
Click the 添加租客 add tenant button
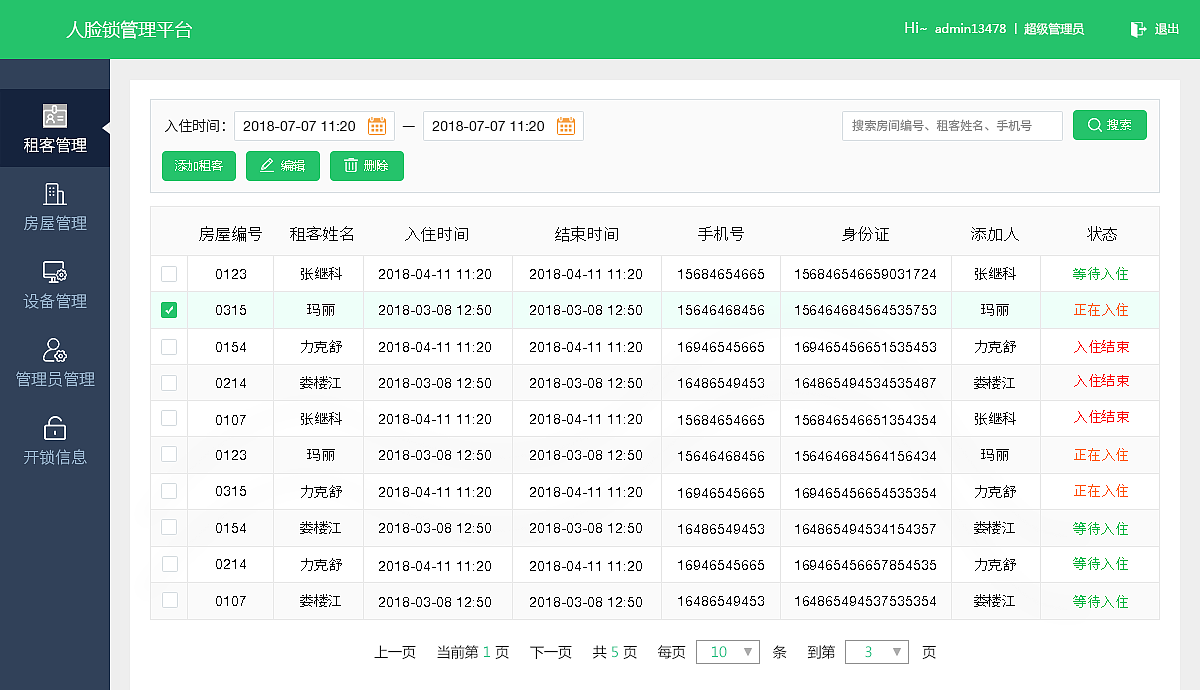click(198, 166)
